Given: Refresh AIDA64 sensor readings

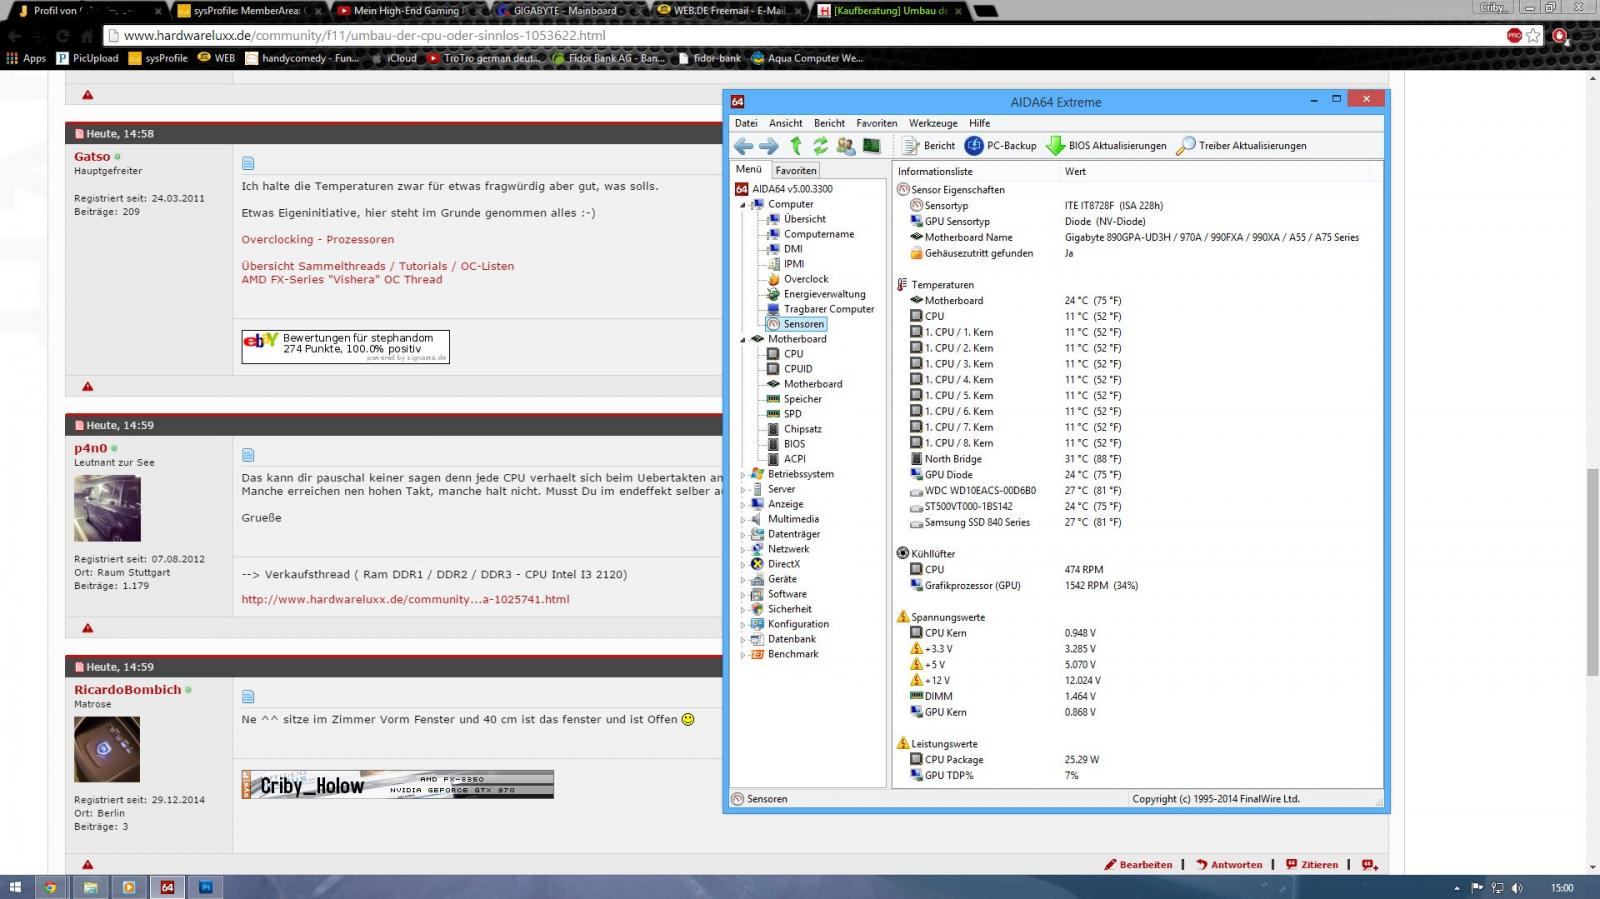Looking at the screenshot, I should [x=820, y=146].
